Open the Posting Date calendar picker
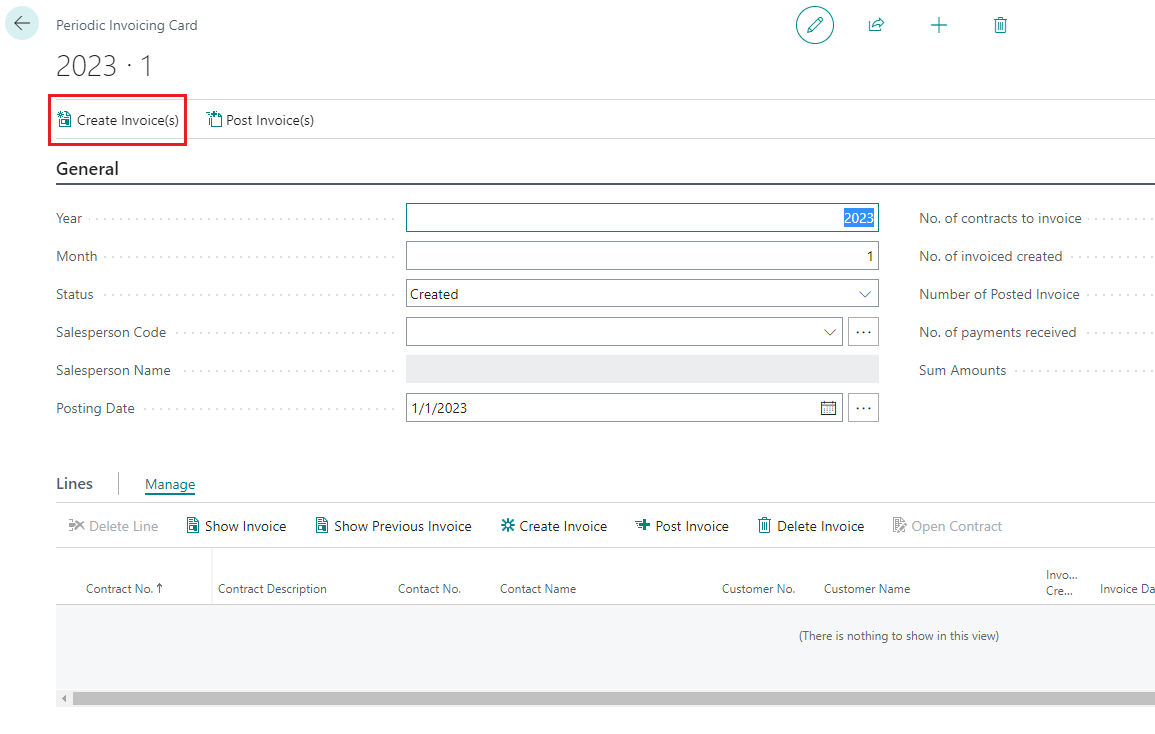Screen dimensions: 1155x734 point(829,408)
